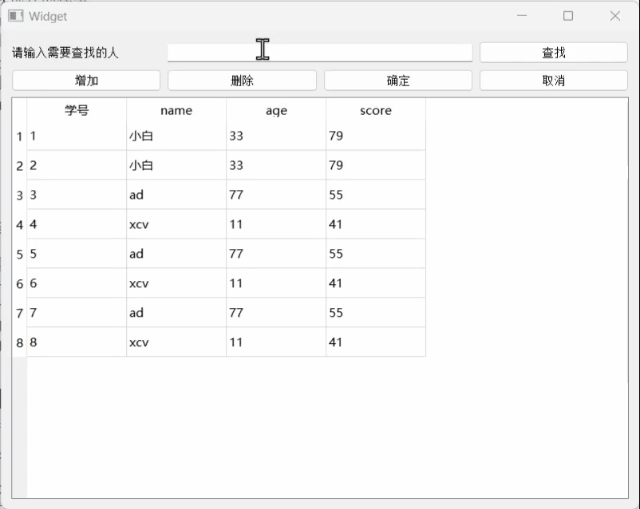Viewport: 640px width, 509px height.
Task: Select the score column header
Action: point(376,110)
